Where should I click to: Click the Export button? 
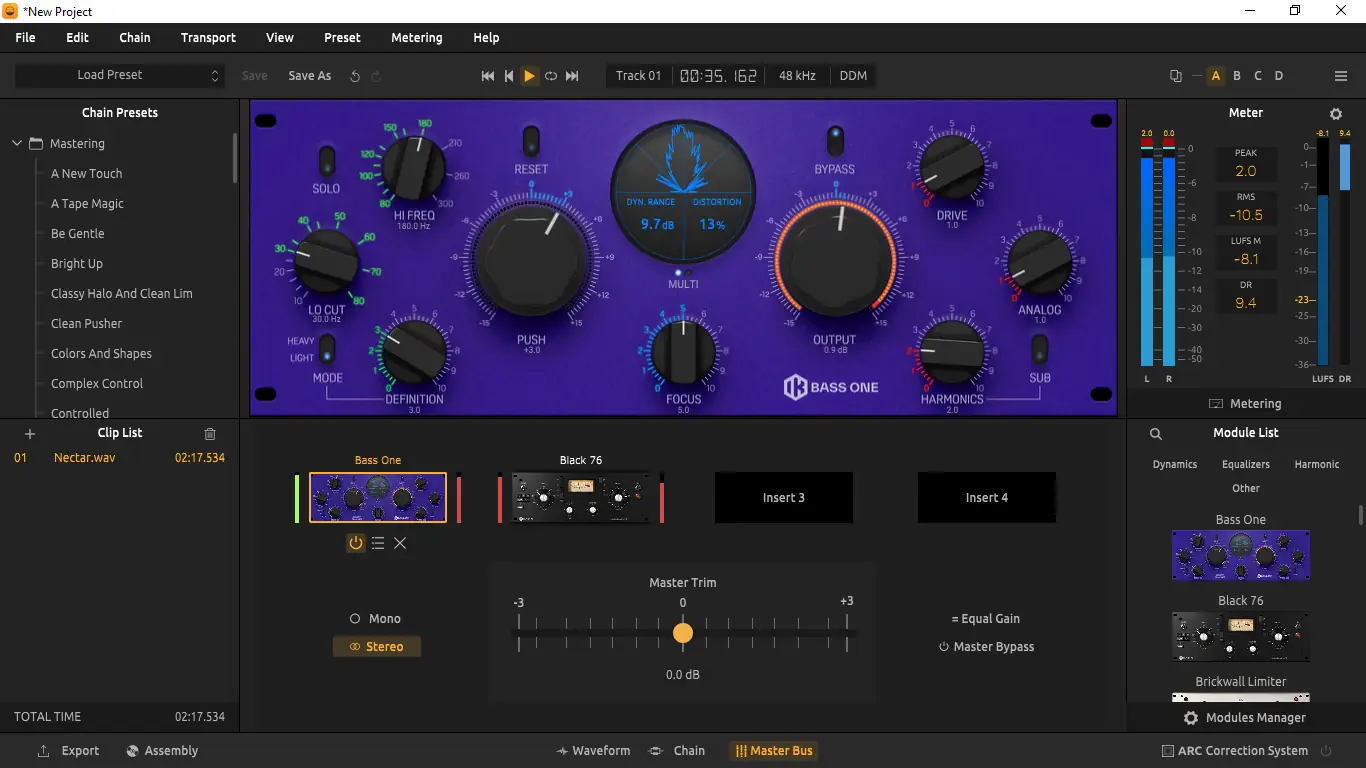[x=69, y=751]
